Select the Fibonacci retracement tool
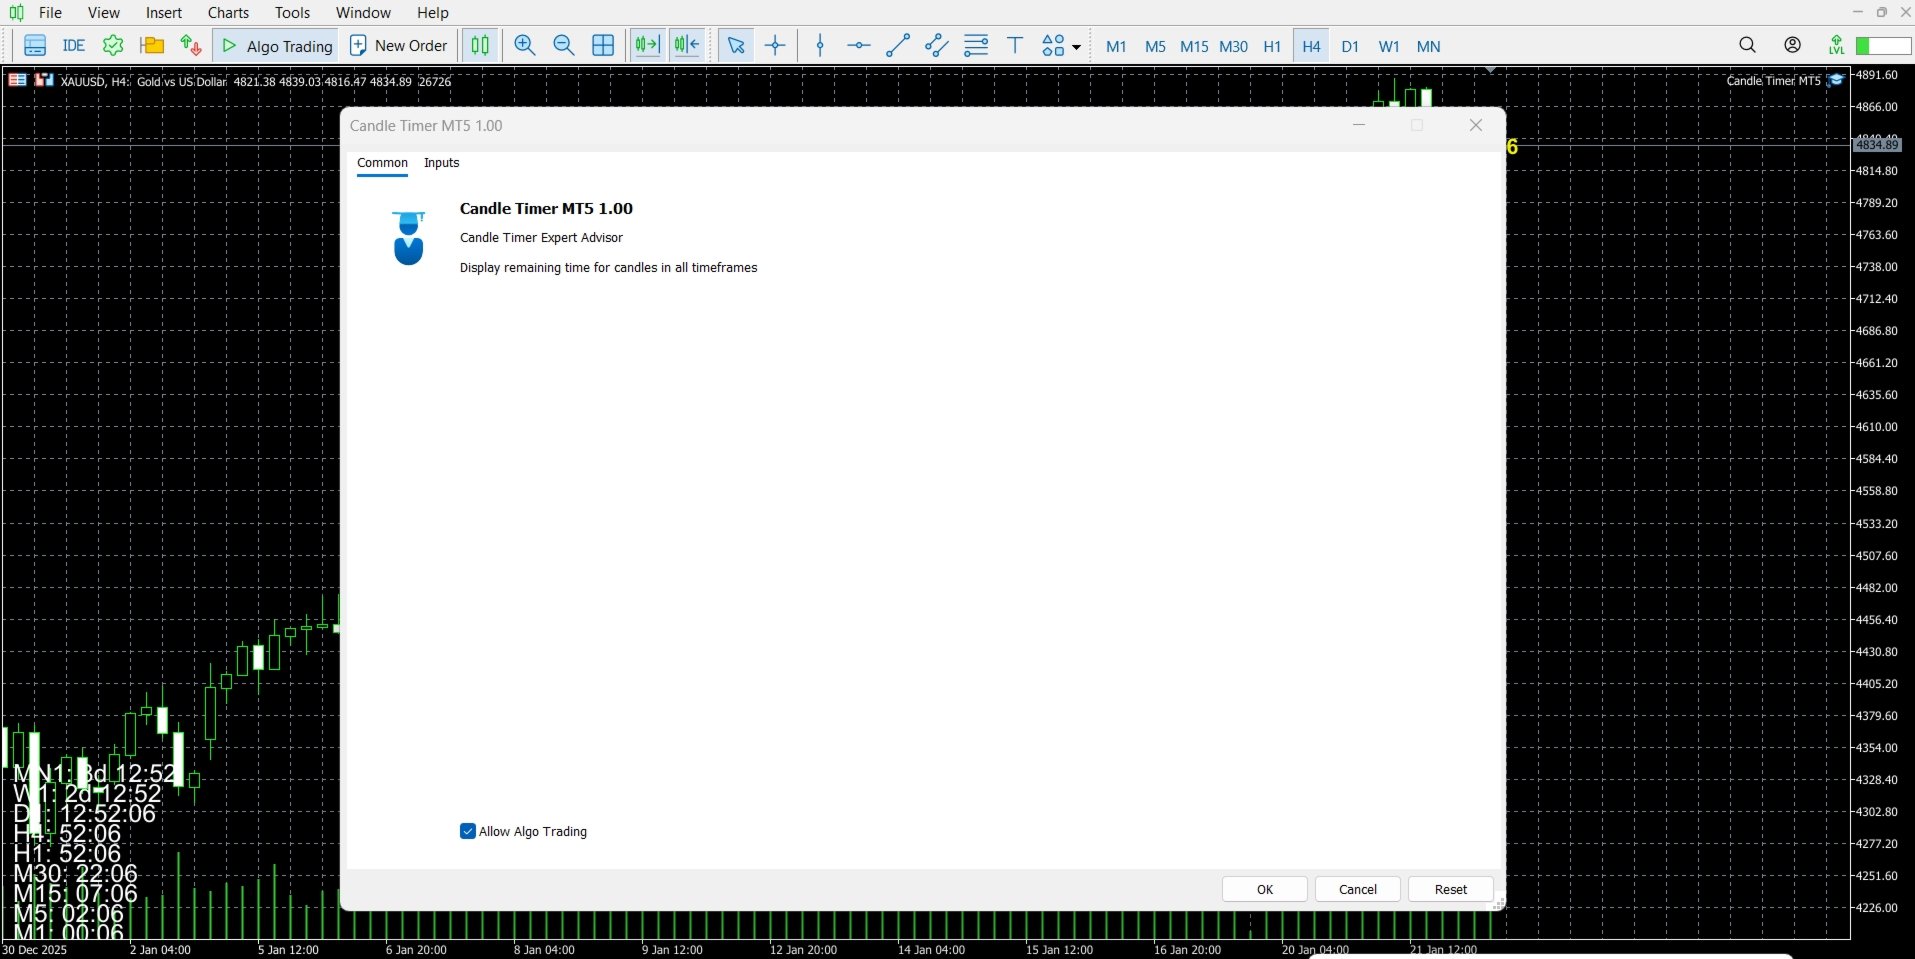 pos(976,46)
